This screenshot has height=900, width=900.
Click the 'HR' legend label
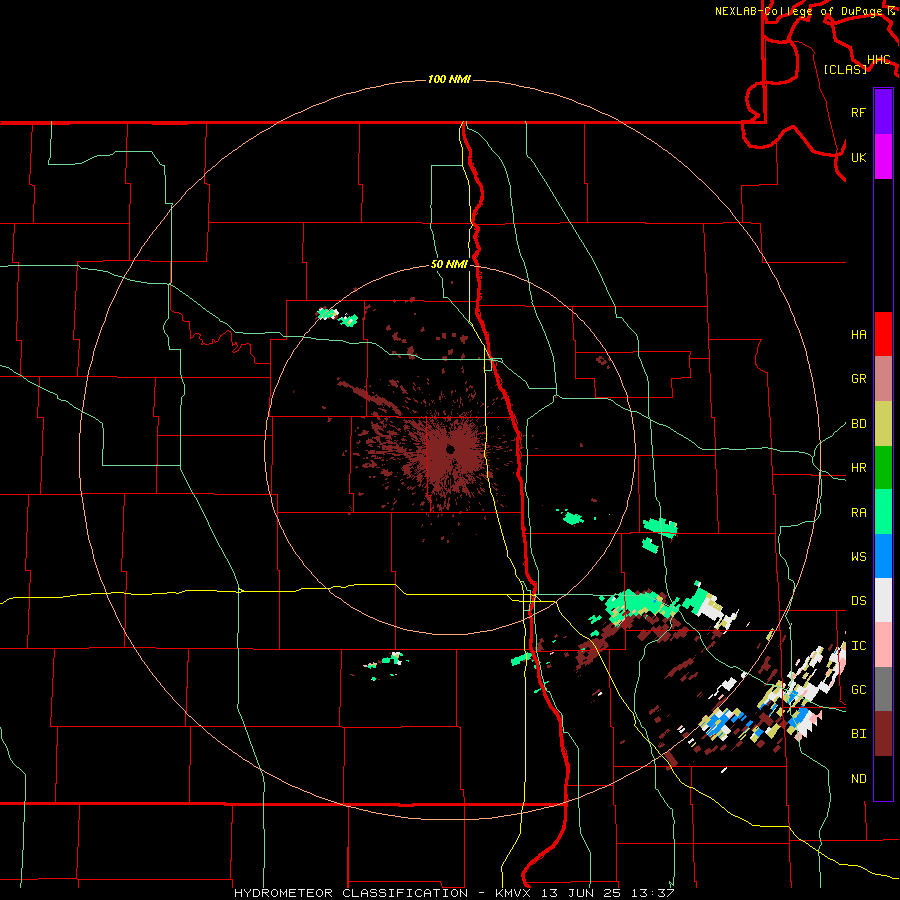point(858,468)
